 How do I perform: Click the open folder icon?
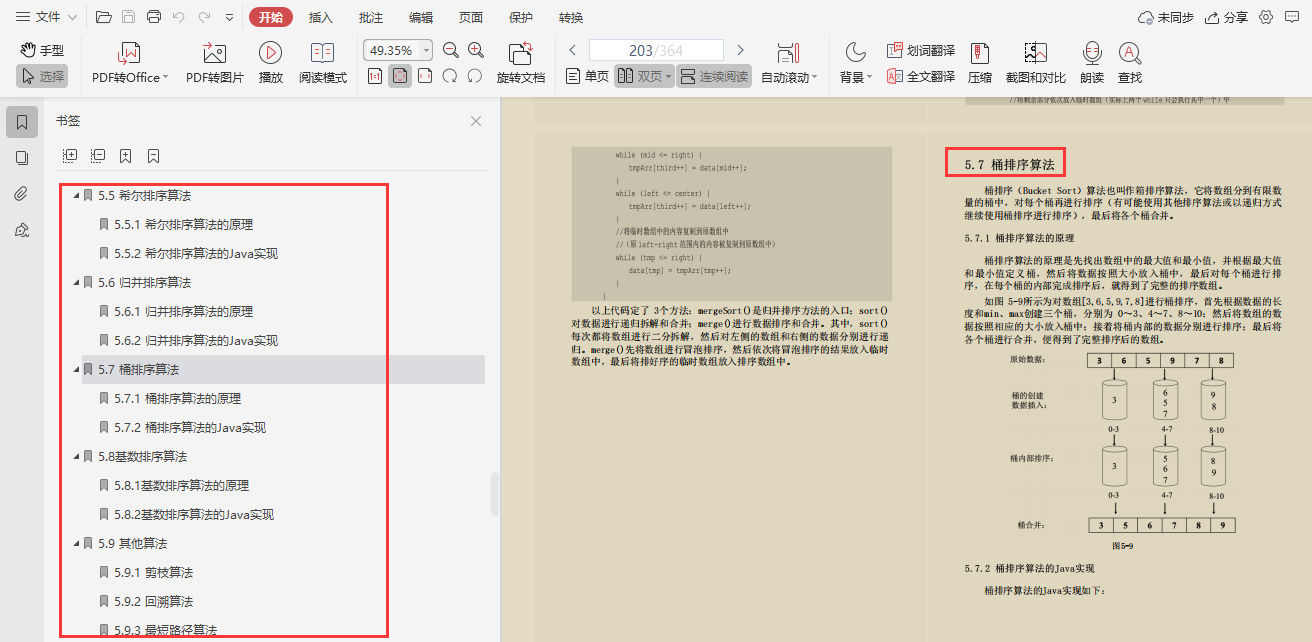point(104,17)
